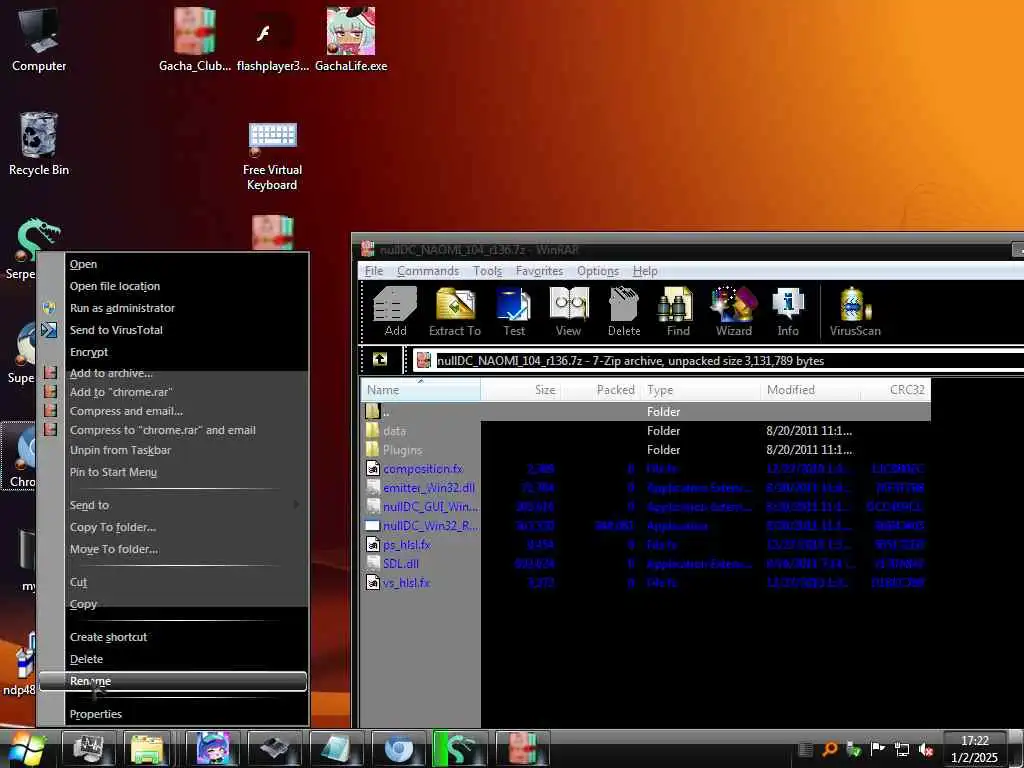
Task: Run VirusScan from WinRAR toolbar
Action: click(855, 312)
